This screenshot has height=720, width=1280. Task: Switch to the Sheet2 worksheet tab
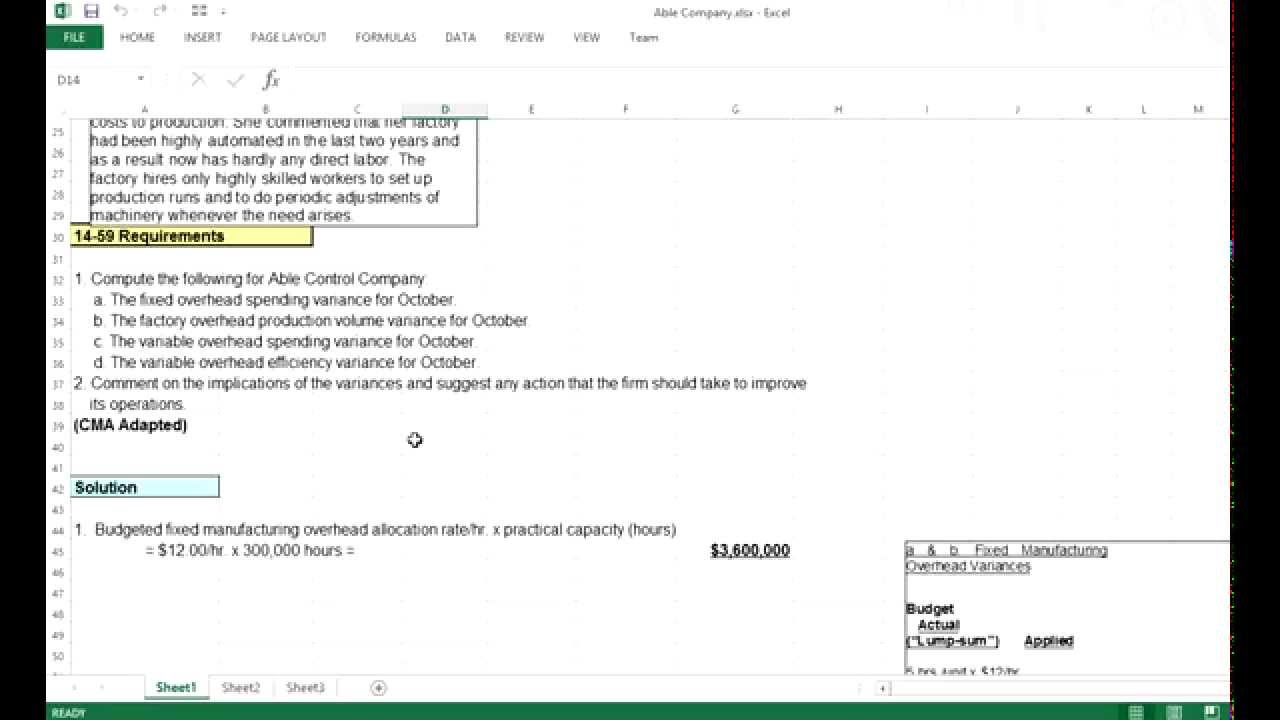(x=241, y=687)
